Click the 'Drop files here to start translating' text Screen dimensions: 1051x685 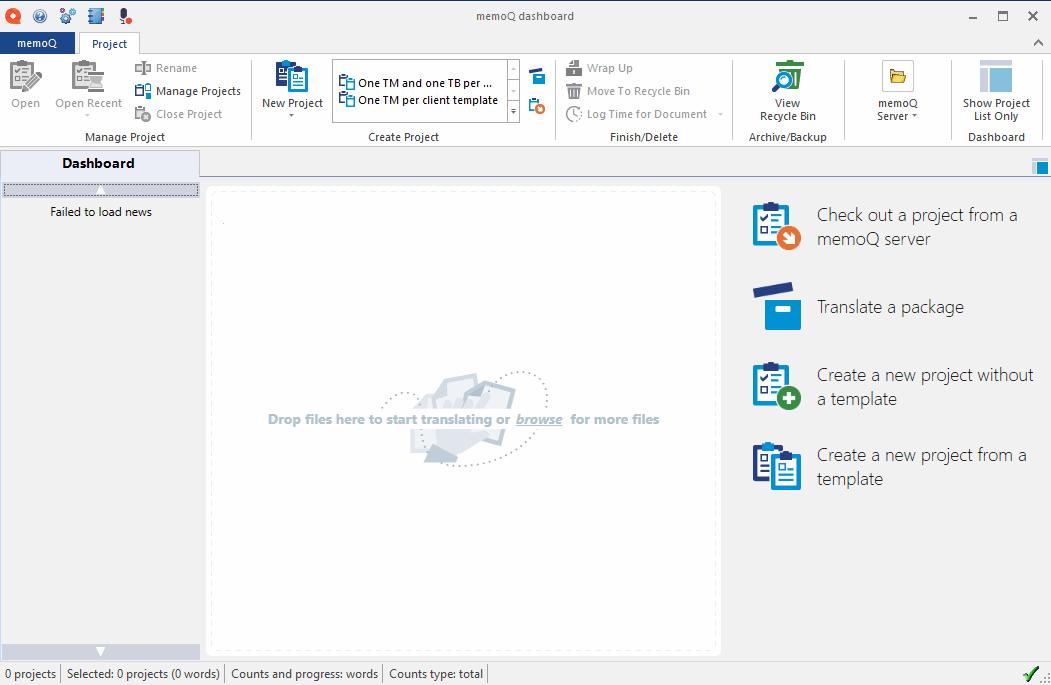point(379,420)
